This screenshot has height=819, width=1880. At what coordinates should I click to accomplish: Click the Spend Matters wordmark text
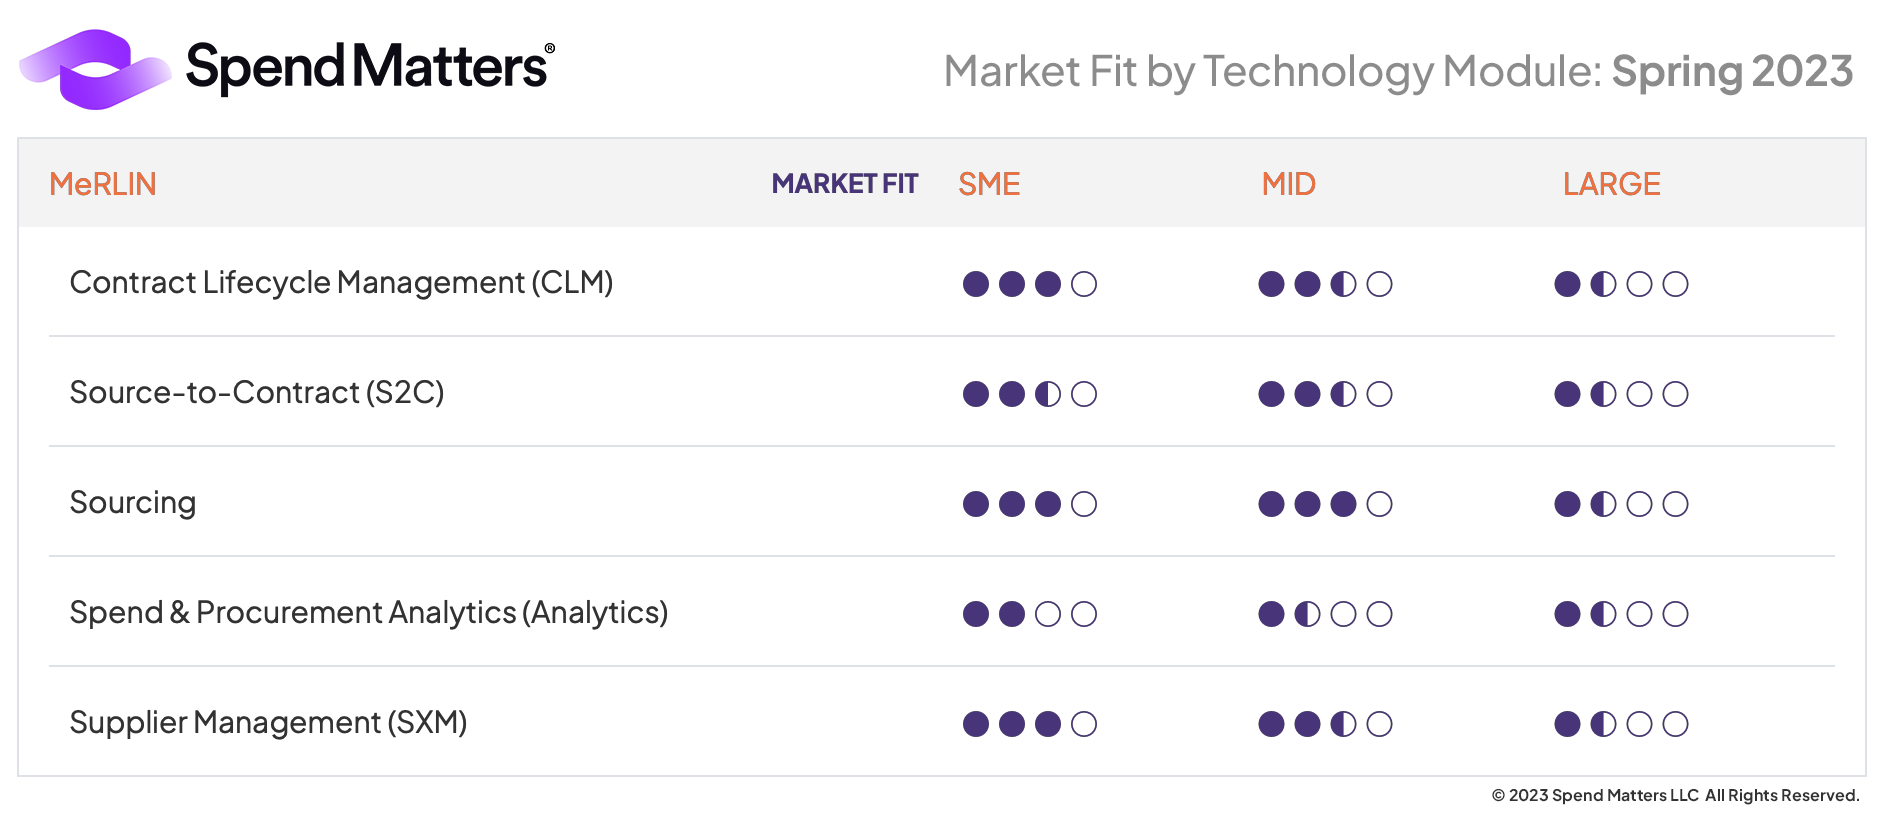click(369, 68)
